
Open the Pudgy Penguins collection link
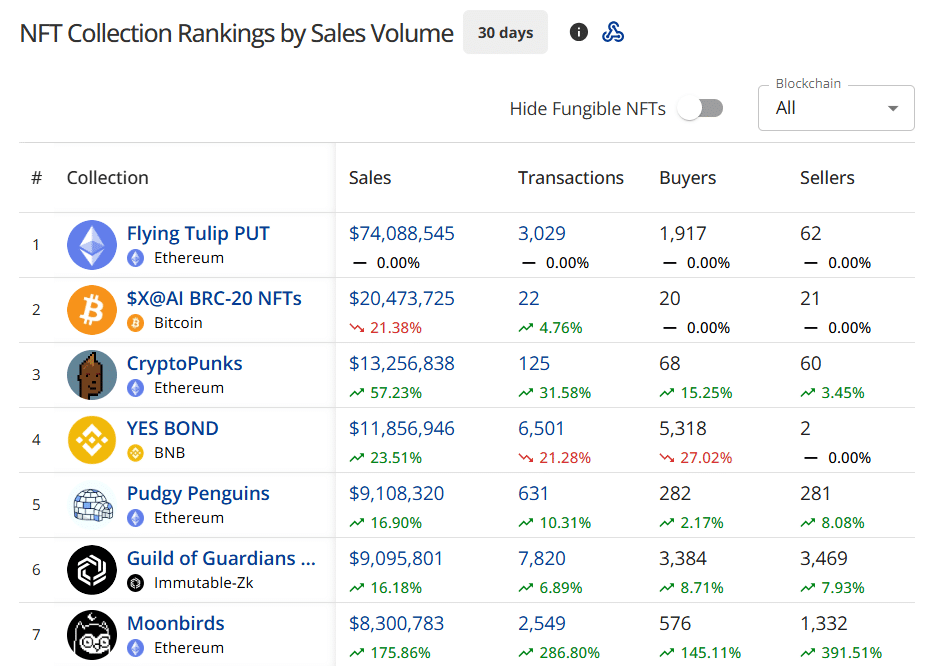(x=198, y=493)
